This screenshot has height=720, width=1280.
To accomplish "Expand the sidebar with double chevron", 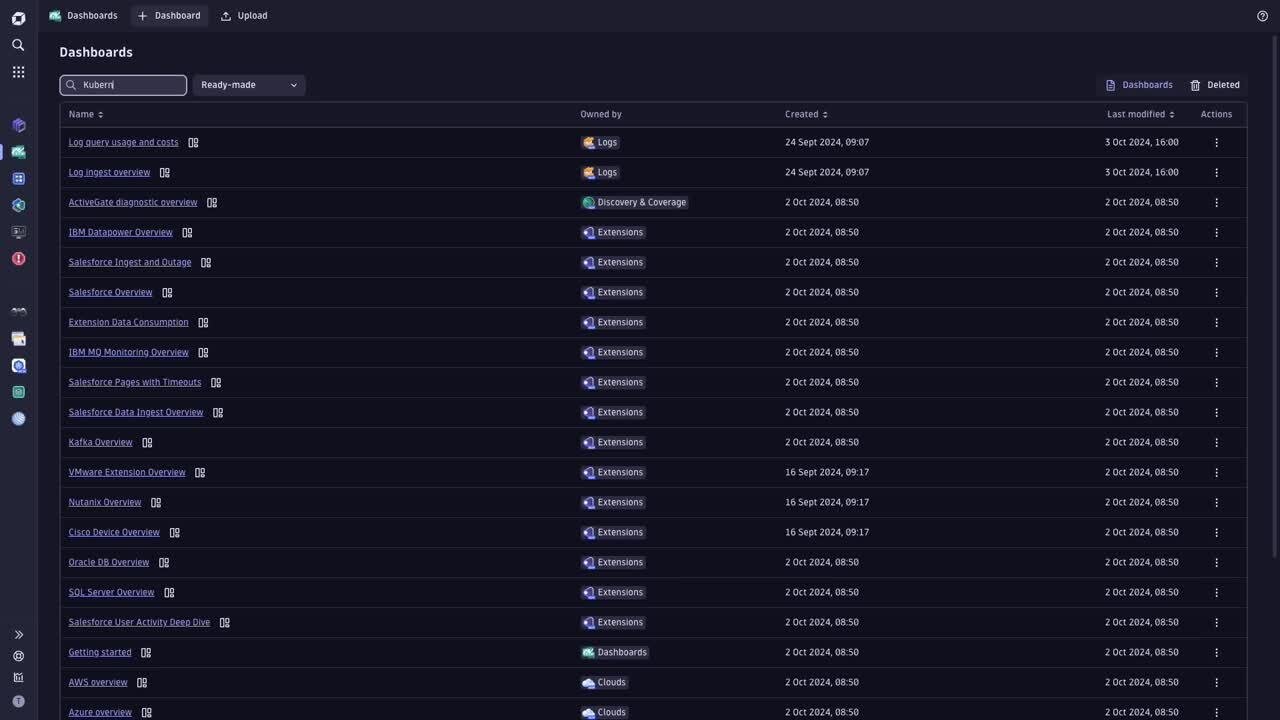I will coord(18,635).
